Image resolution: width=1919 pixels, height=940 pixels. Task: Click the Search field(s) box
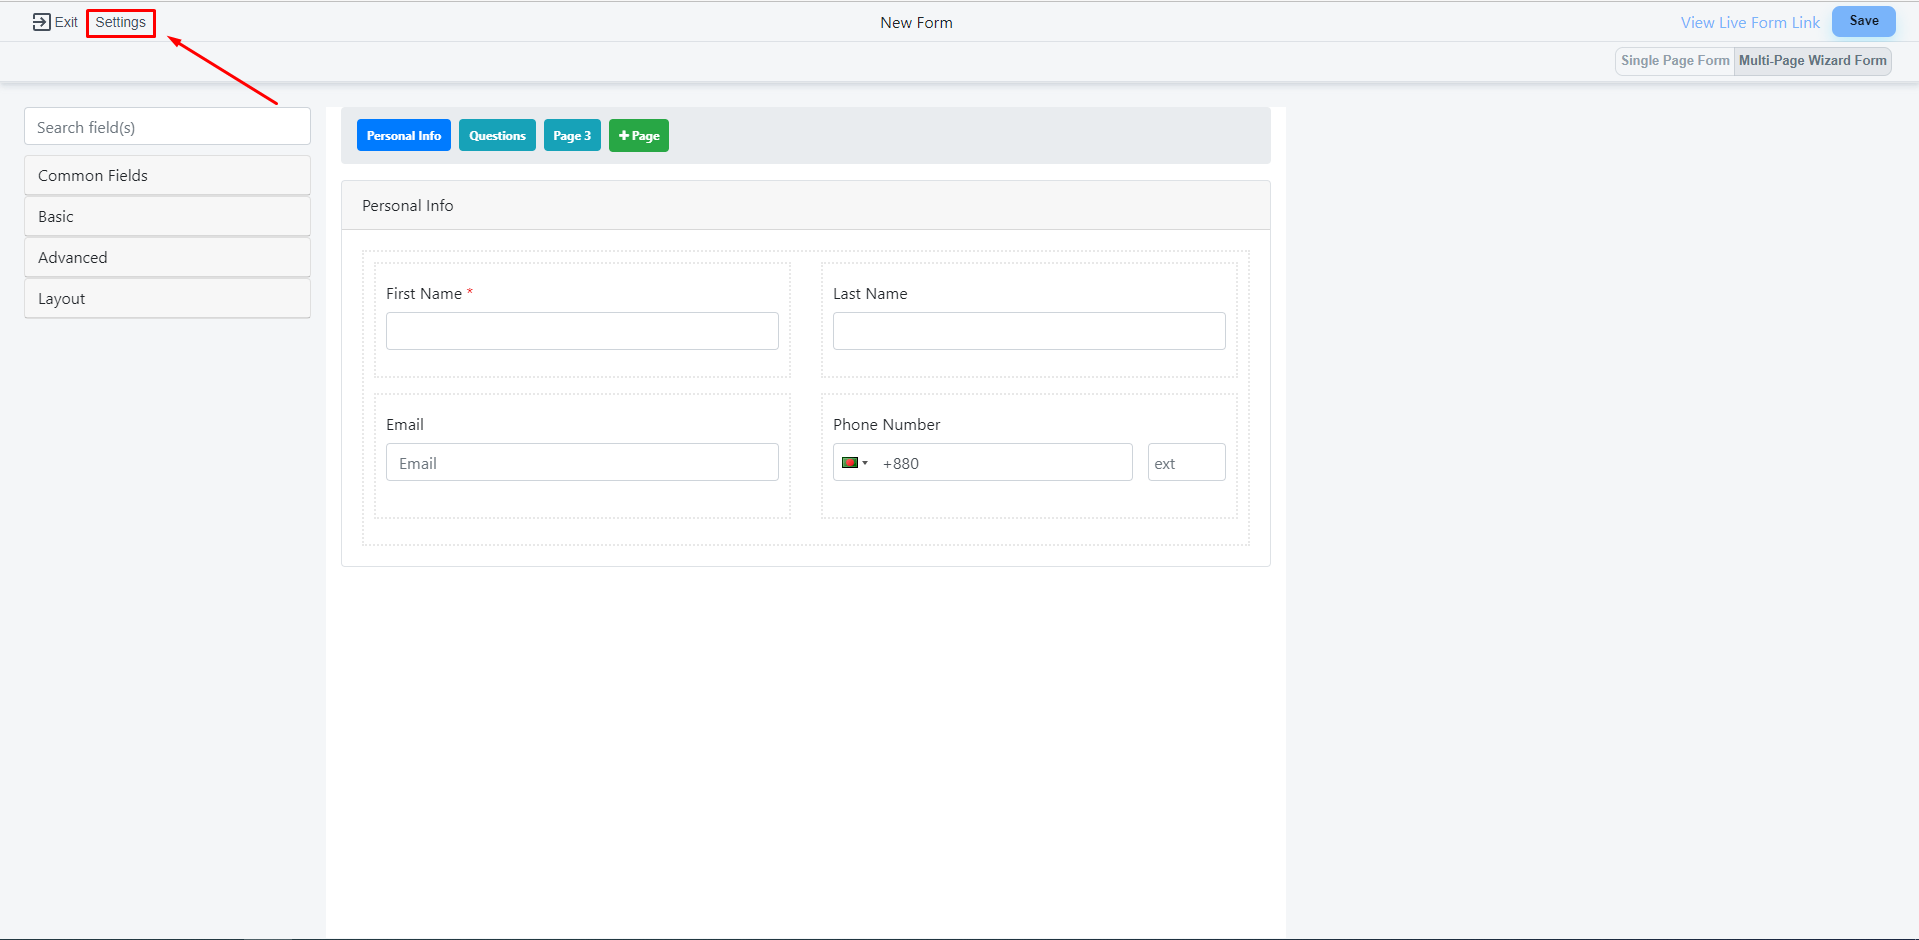167,127
